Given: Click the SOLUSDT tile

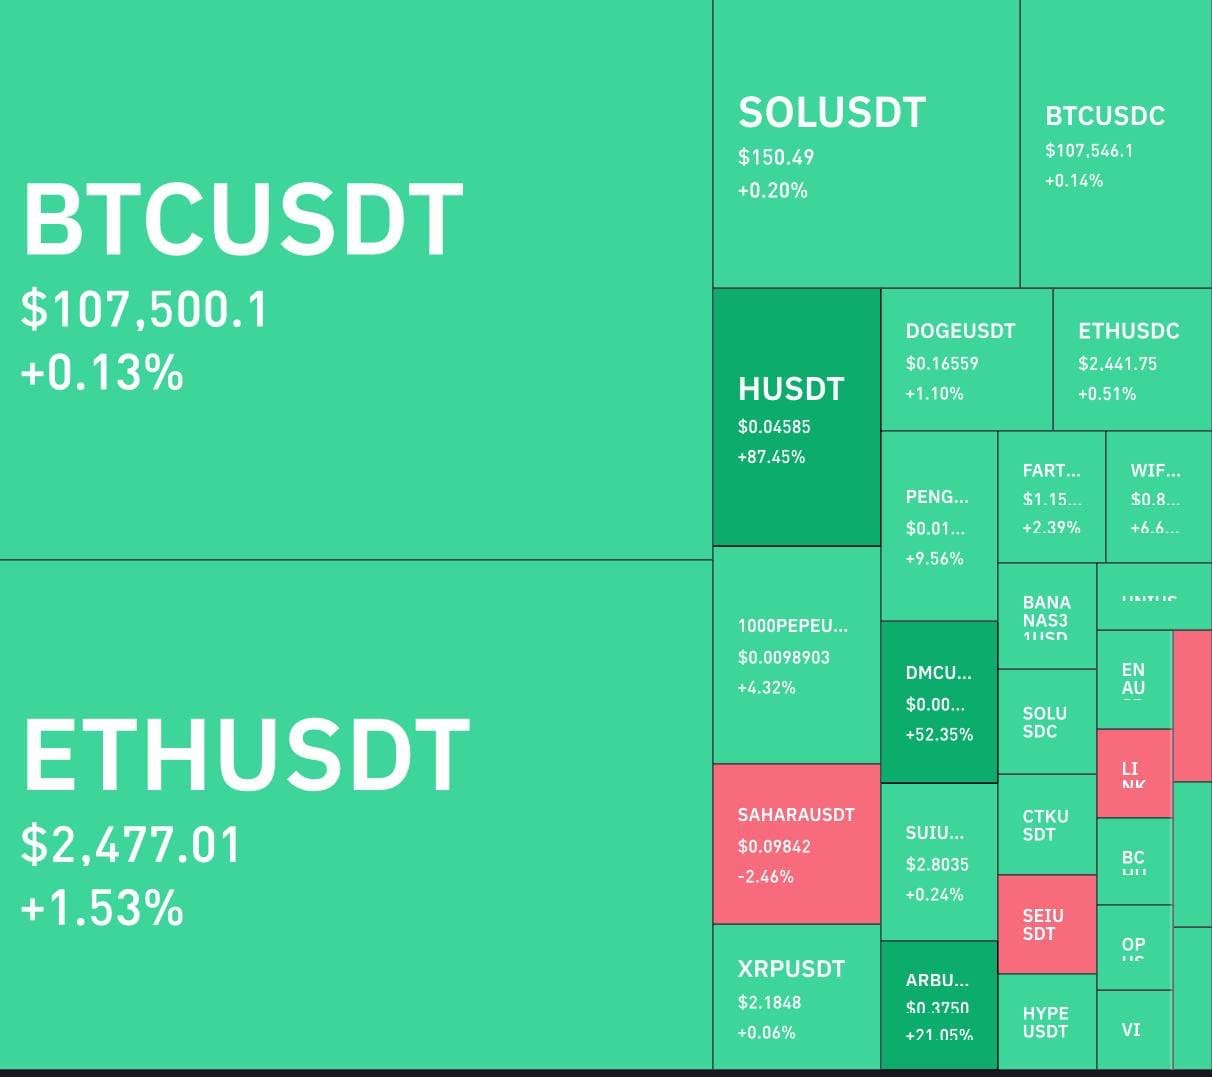Looking at the screenshot, I should [866, 145].
